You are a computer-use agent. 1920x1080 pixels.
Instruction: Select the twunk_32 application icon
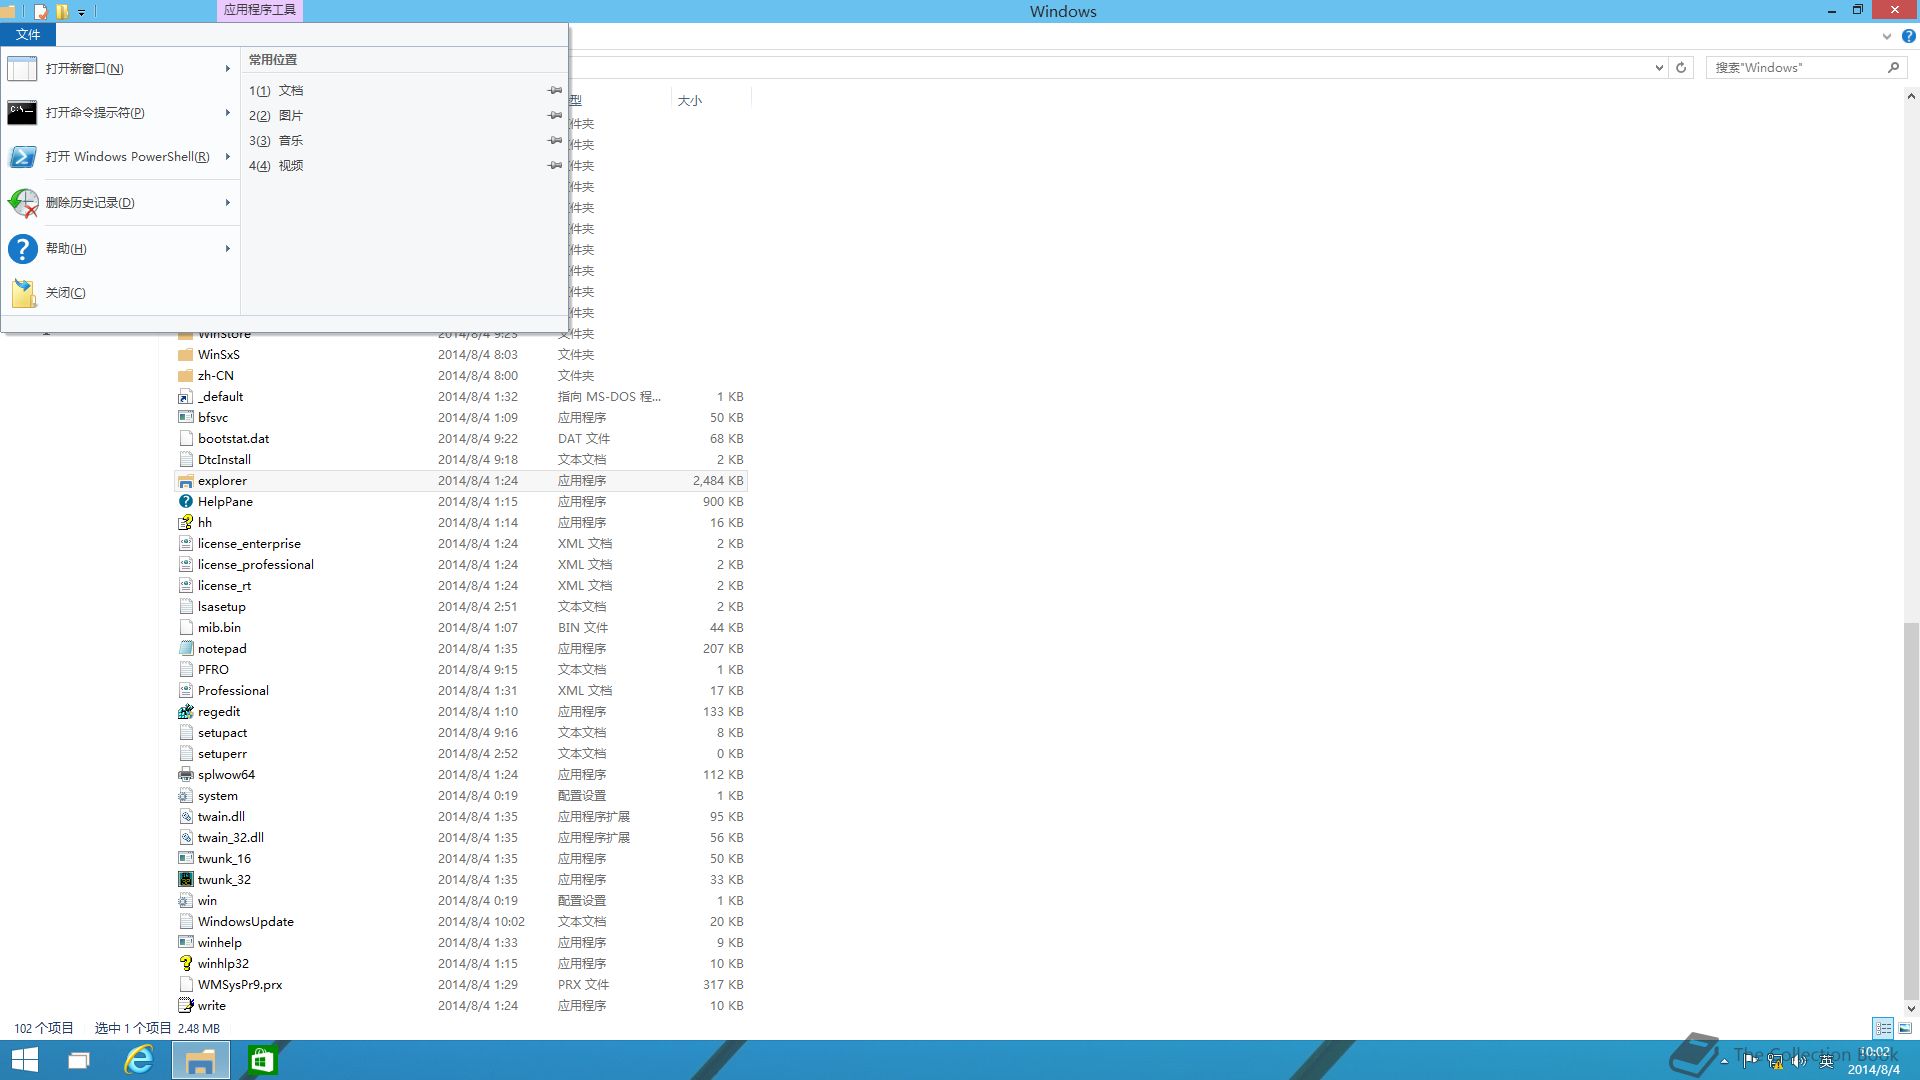[186, 880]
